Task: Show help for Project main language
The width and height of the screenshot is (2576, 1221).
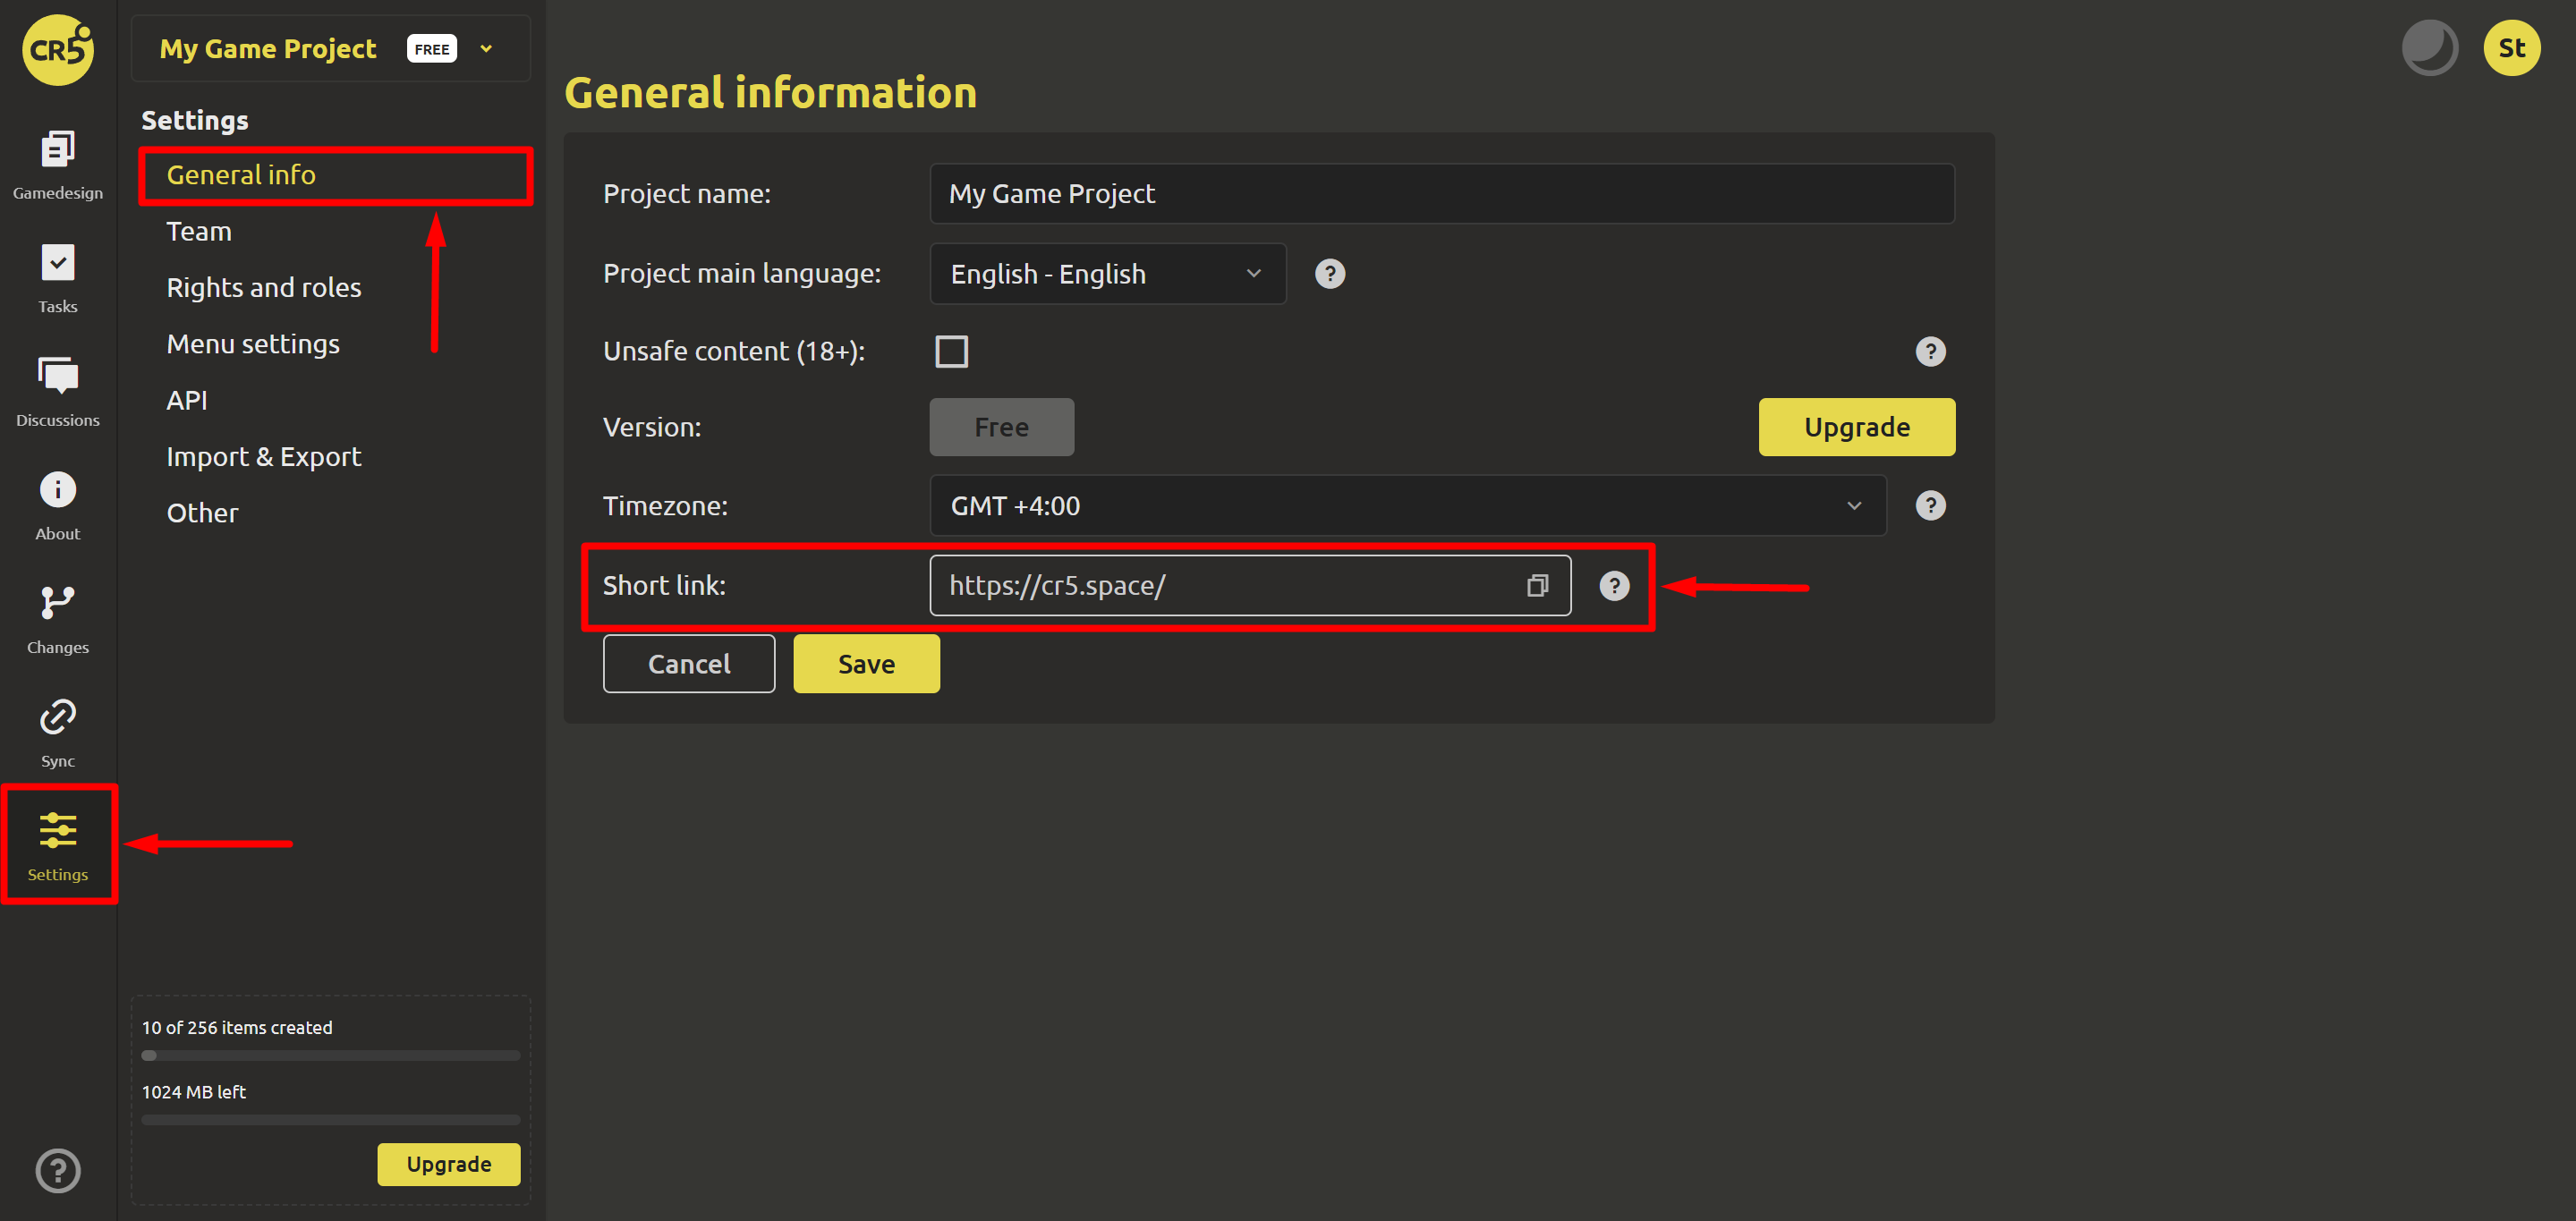Action: [1329, 273]
